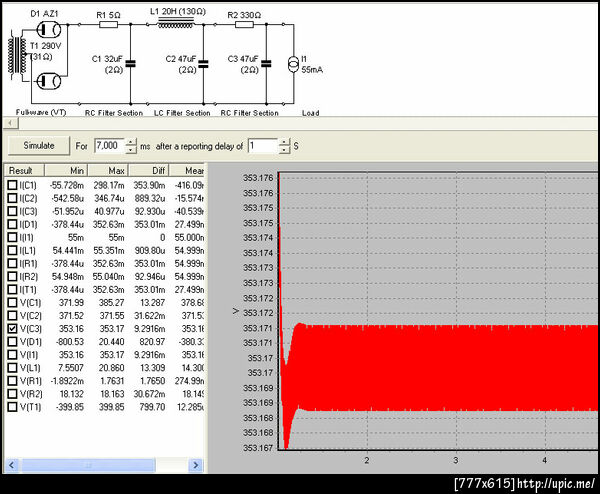Viewport: 600px width, 494px height.
Task: Click the schematic pane left scroll arrow
Action: click(x=11, y=123)
